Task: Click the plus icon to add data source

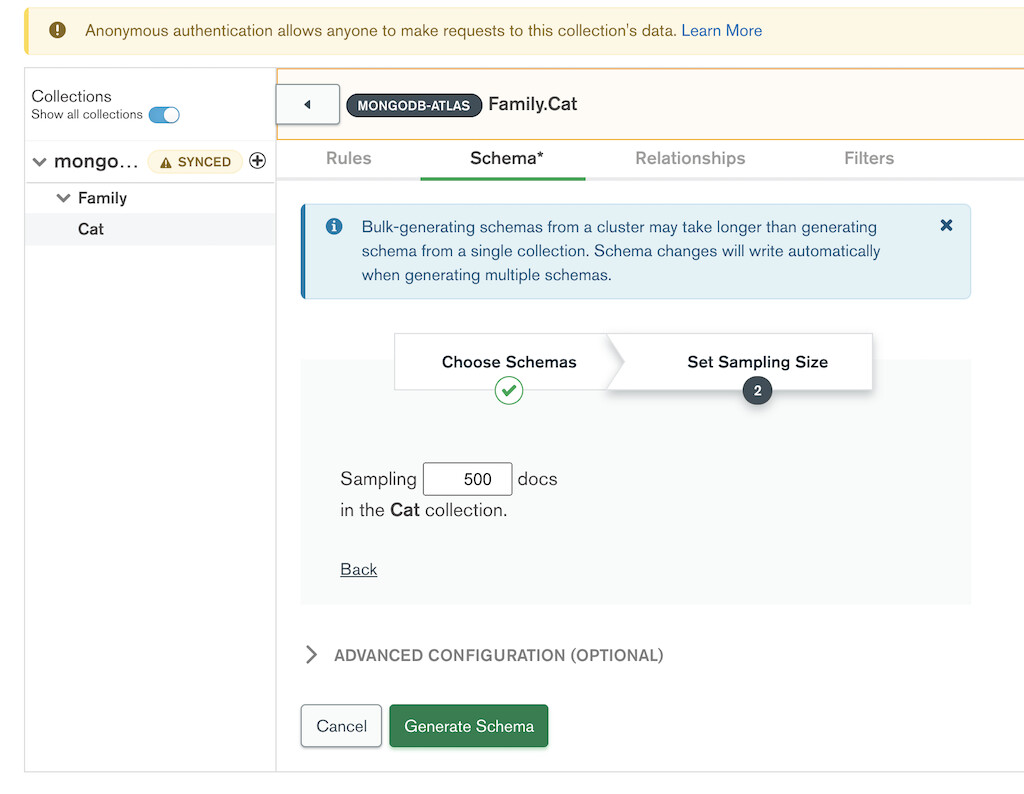Action: [257, 161]
